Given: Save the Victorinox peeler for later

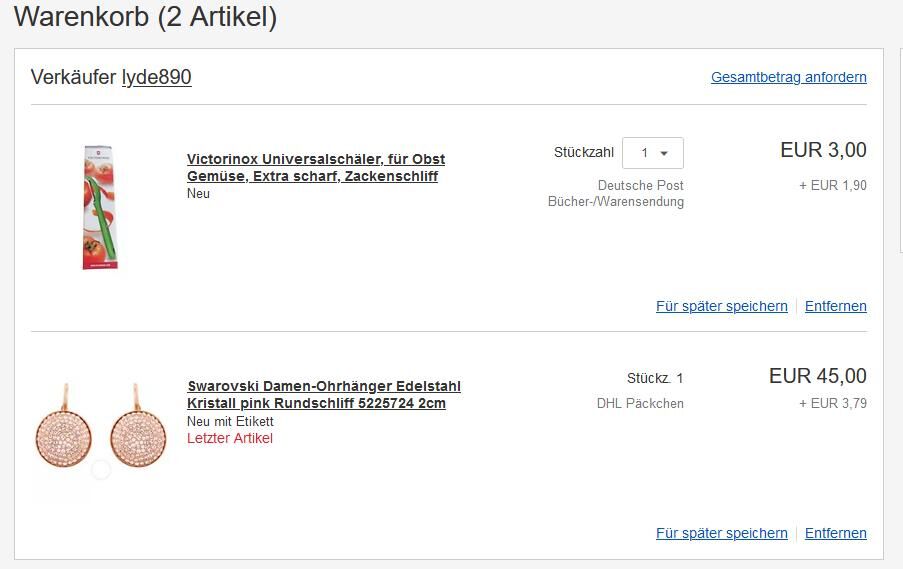Looking at the screenshot, I should pyautogui.click(x=721, y=306).
